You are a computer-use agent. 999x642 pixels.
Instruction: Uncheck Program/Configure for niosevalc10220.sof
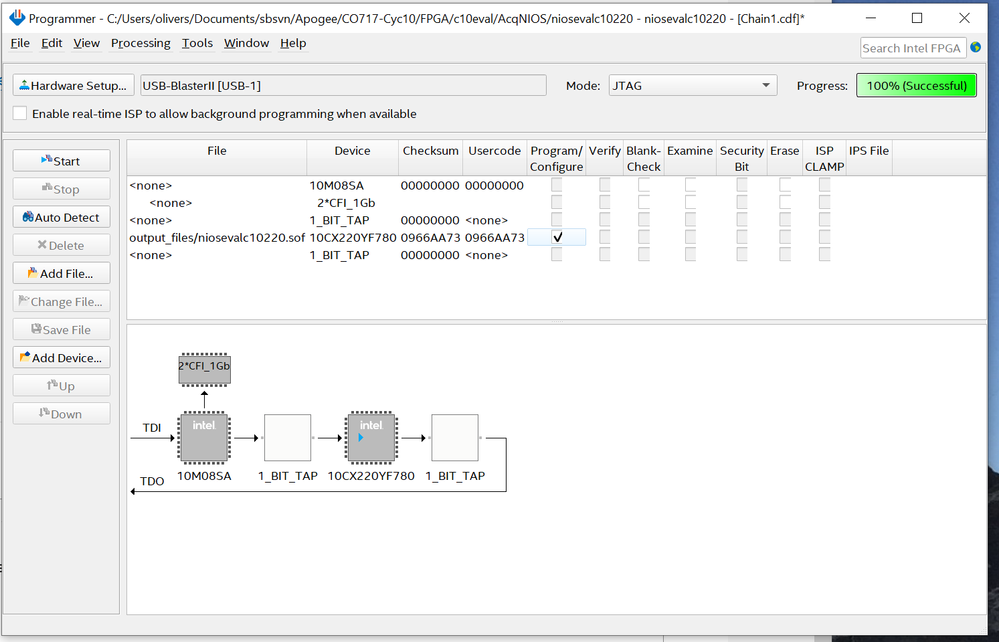(557, 237)
